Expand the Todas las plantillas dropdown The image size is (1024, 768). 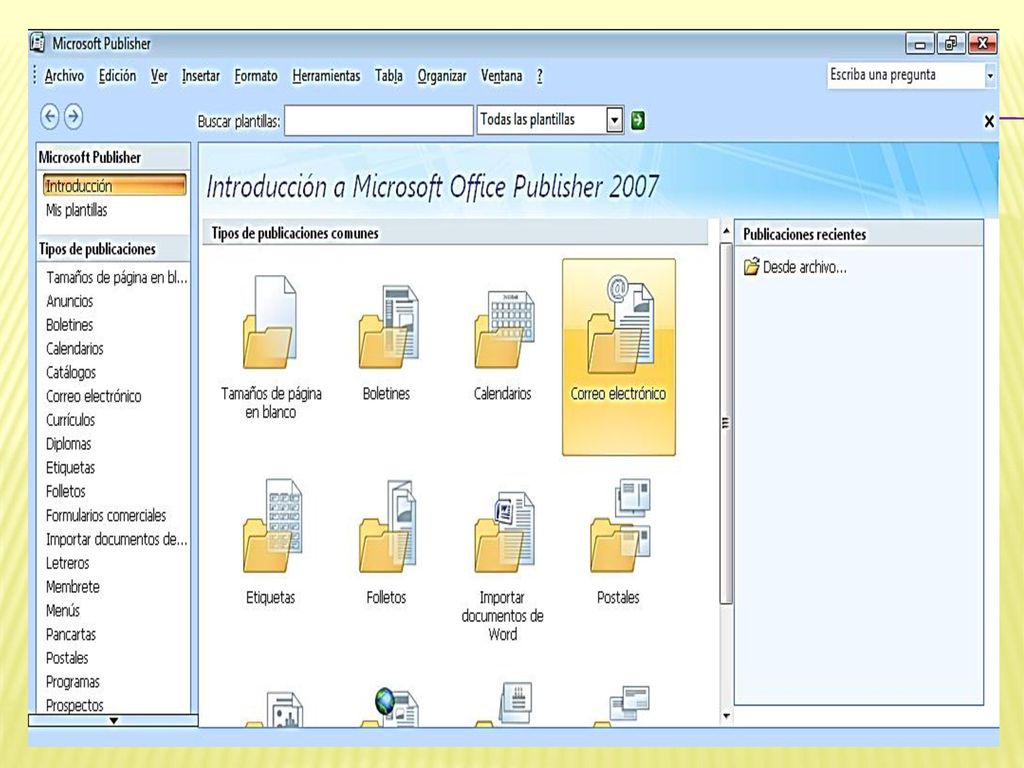614,120
